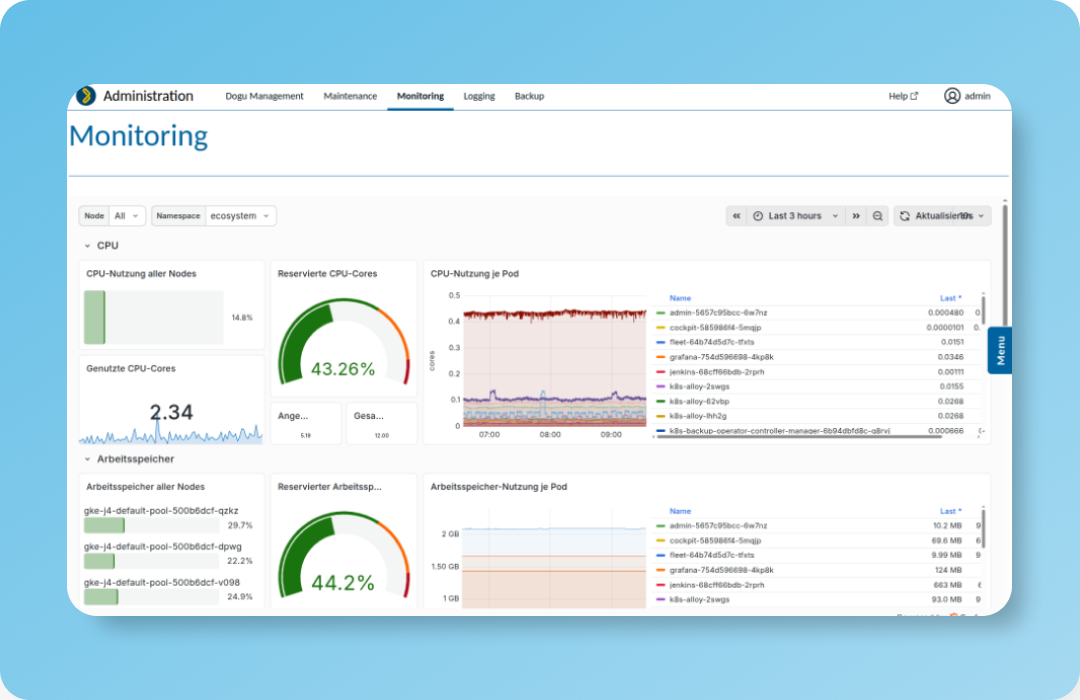Sort CPU pod legend by Last column
Screen dimensions: 1080x700
[x=951, y=298]
